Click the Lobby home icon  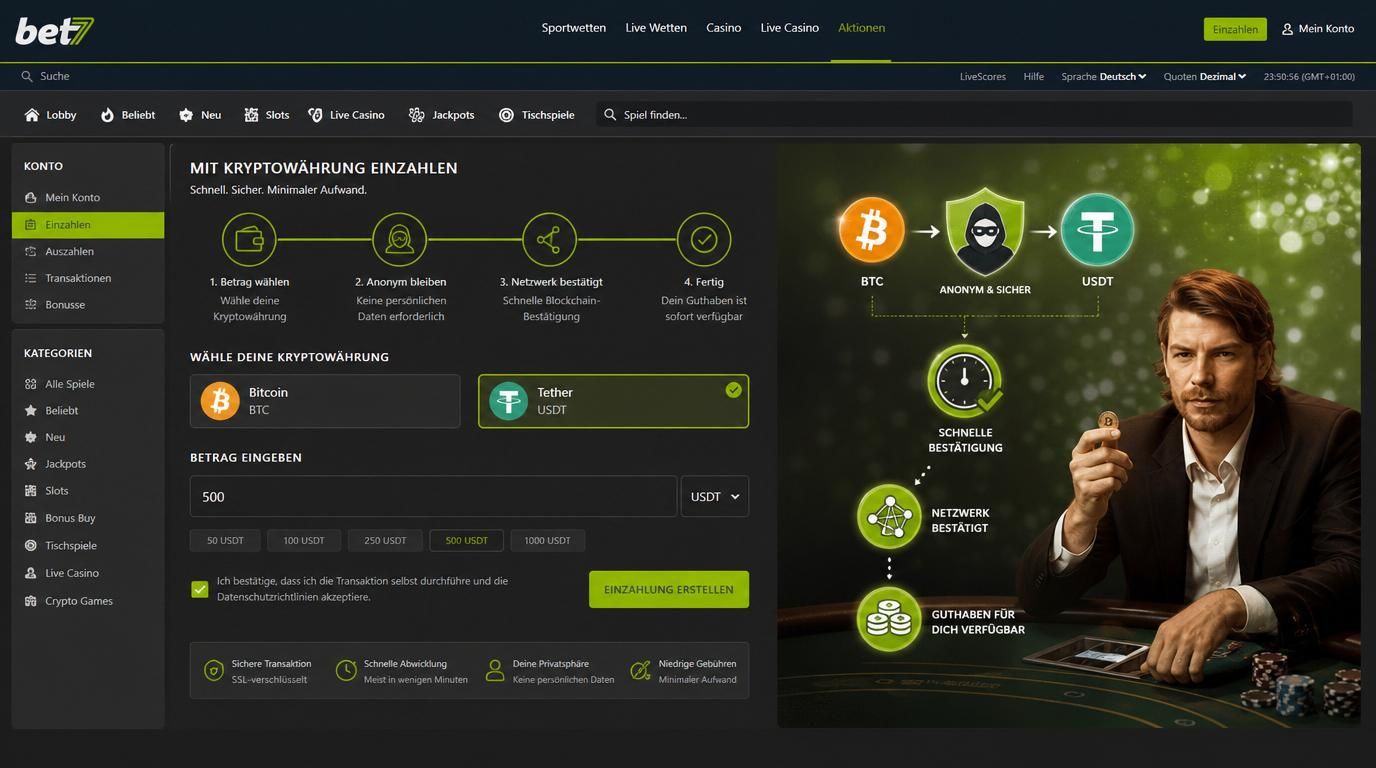click(x=32, y=115)
